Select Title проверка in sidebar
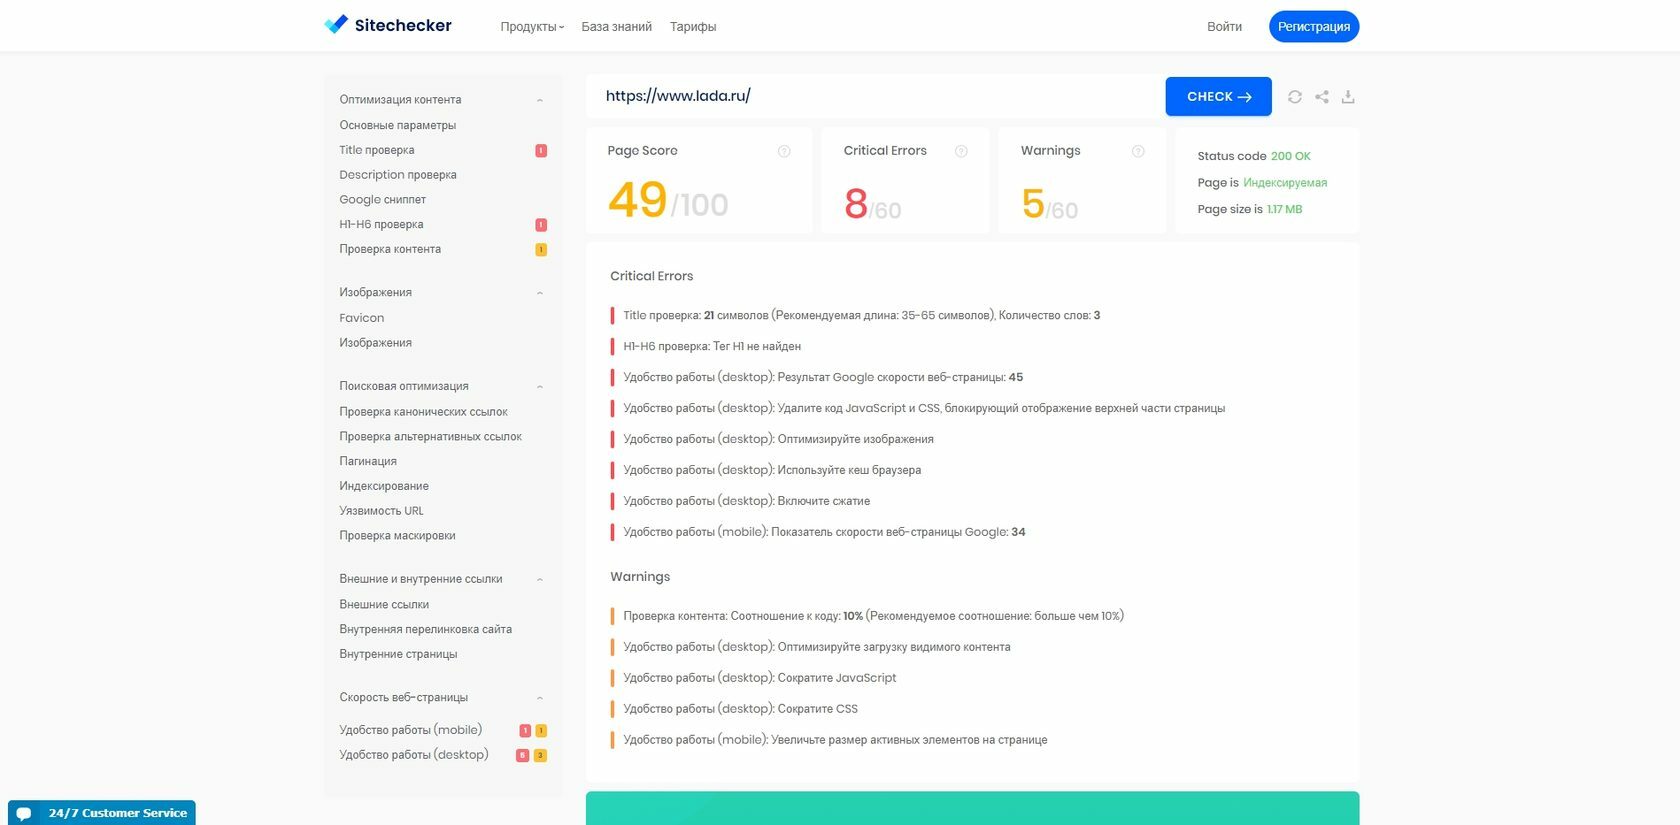Image resolution: width=1680 pixels, height=825 pixels. tap(377, 150)
